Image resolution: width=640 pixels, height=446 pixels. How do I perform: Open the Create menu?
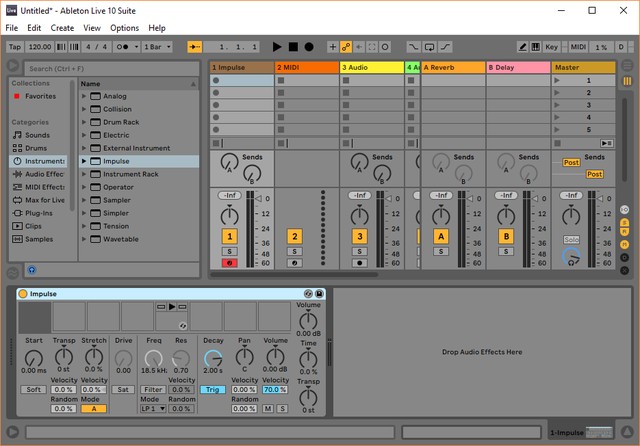[62, 28]
